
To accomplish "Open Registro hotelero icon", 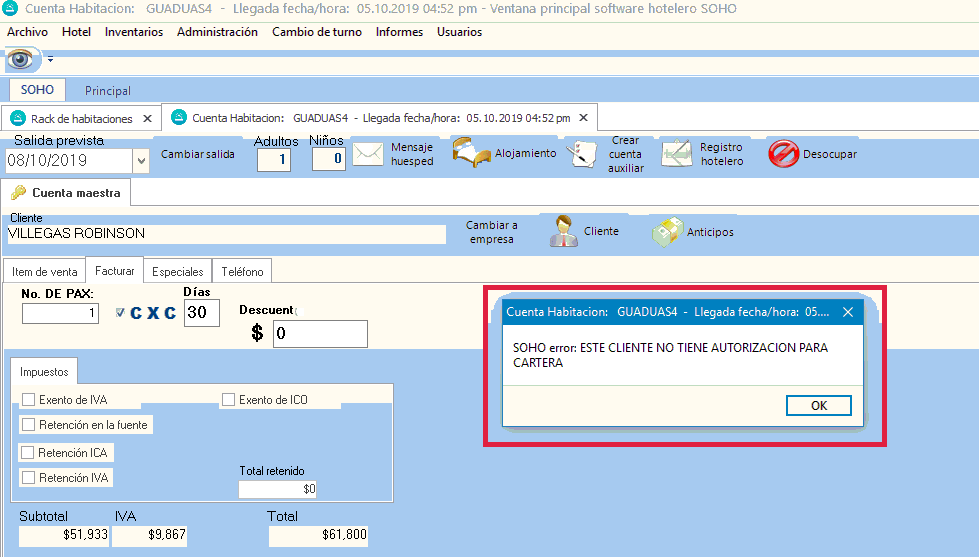I will (677, 154).
